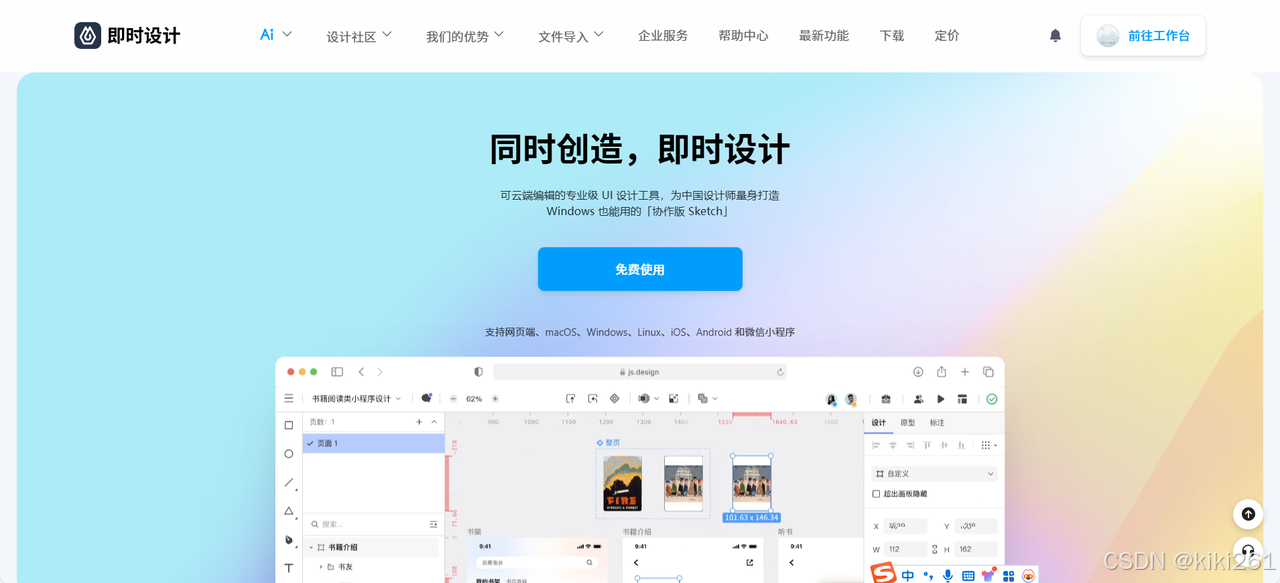Select the Line tool
Viewport: 1280px width, 583px height.
click(x=289, y=482)
